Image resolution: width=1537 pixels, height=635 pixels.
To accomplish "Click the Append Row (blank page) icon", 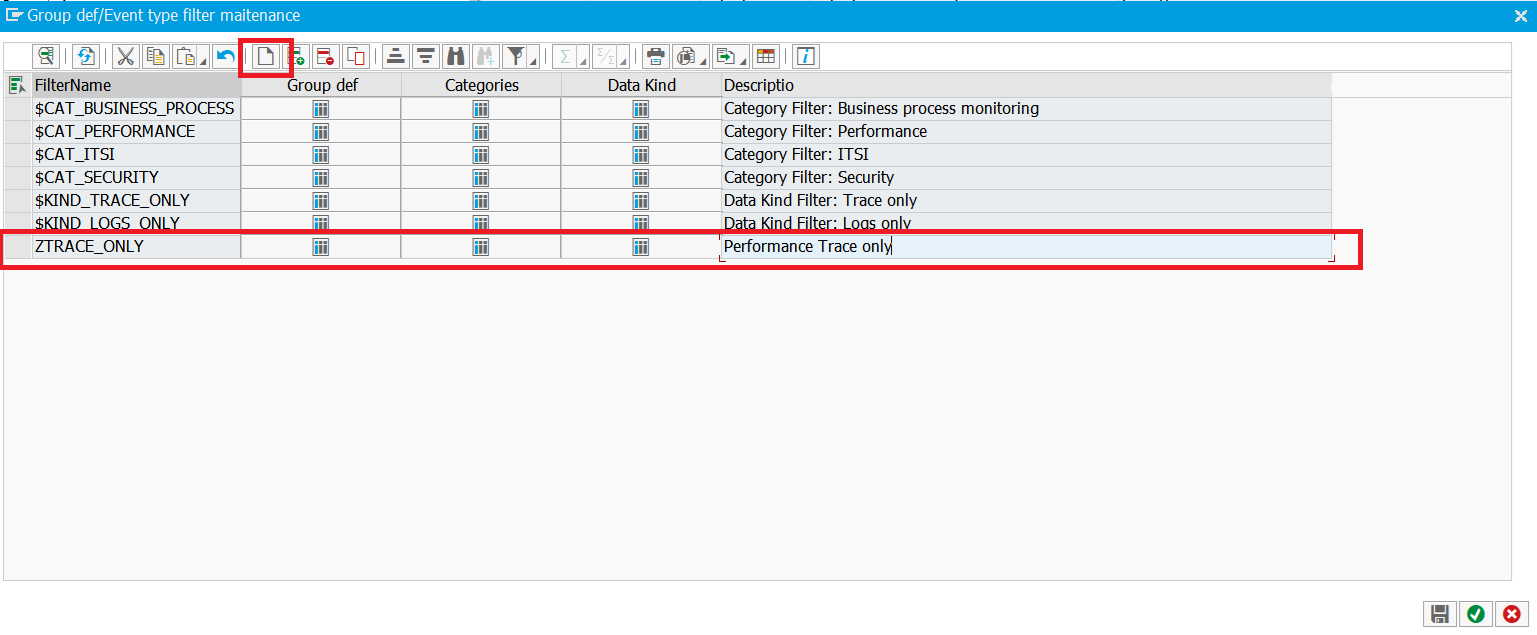I will pos(265,56).
